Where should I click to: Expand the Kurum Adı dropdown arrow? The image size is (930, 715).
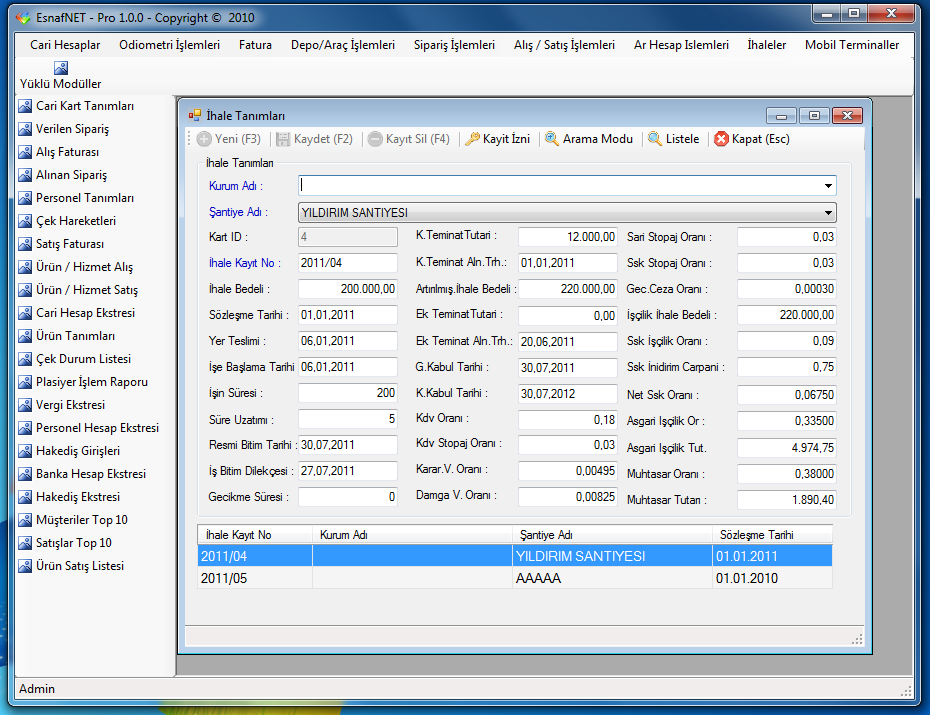point(828,186)
